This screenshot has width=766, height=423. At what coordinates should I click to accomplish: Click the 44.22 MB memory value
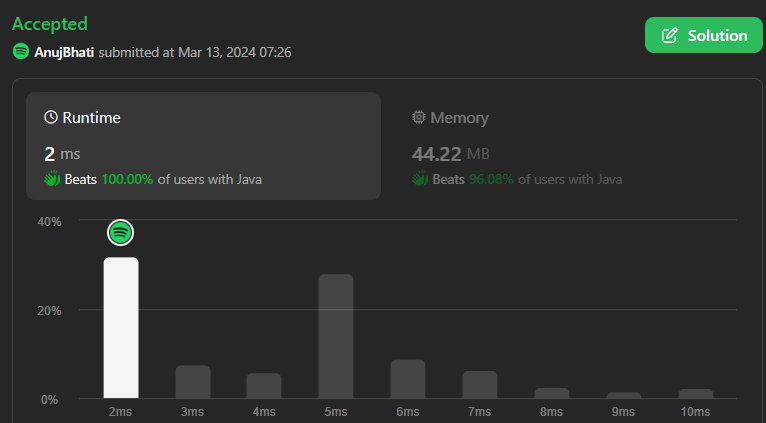coord(450,154)
